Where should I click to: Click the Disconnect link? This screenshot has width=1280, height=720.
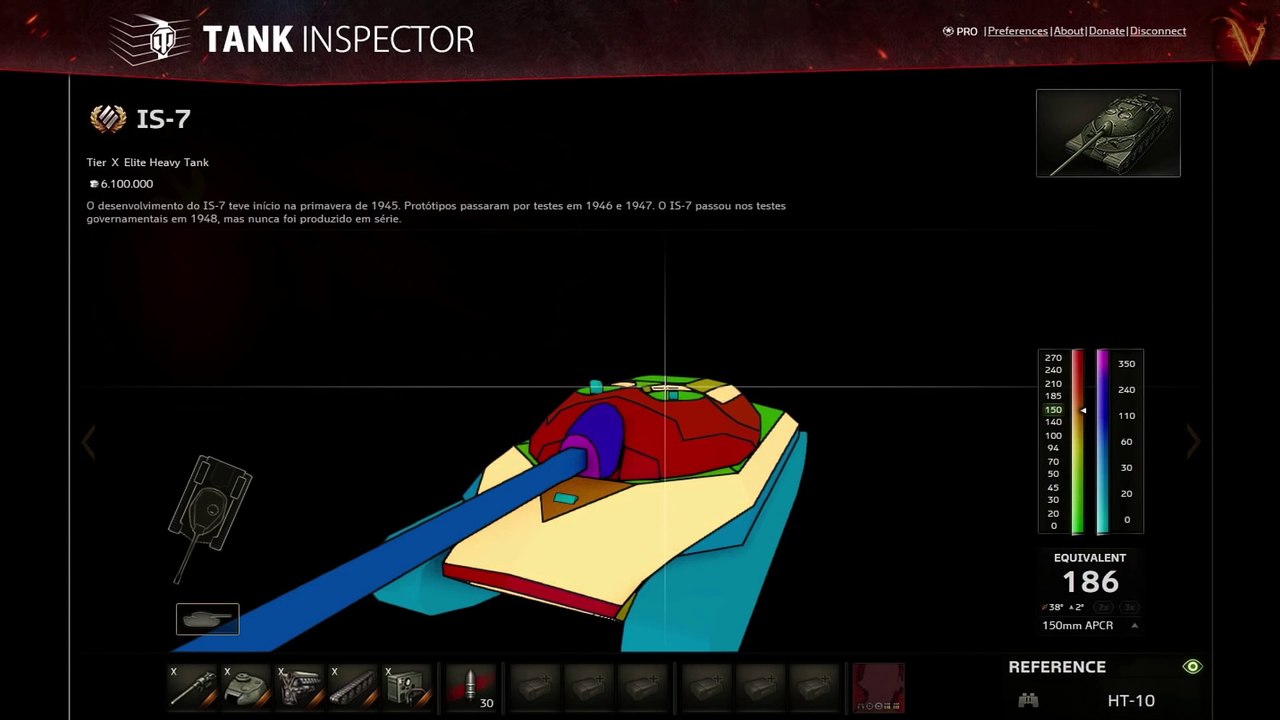[1158, 31]
